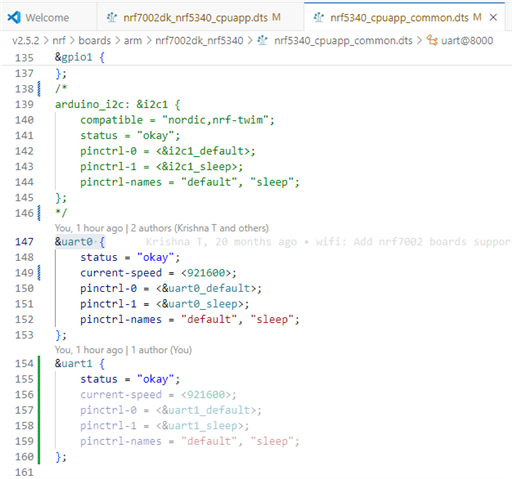This screenshot has width=512, height=479.
Task: Click 'pinctrl-names' on line 152
Action: click(121, 319)
